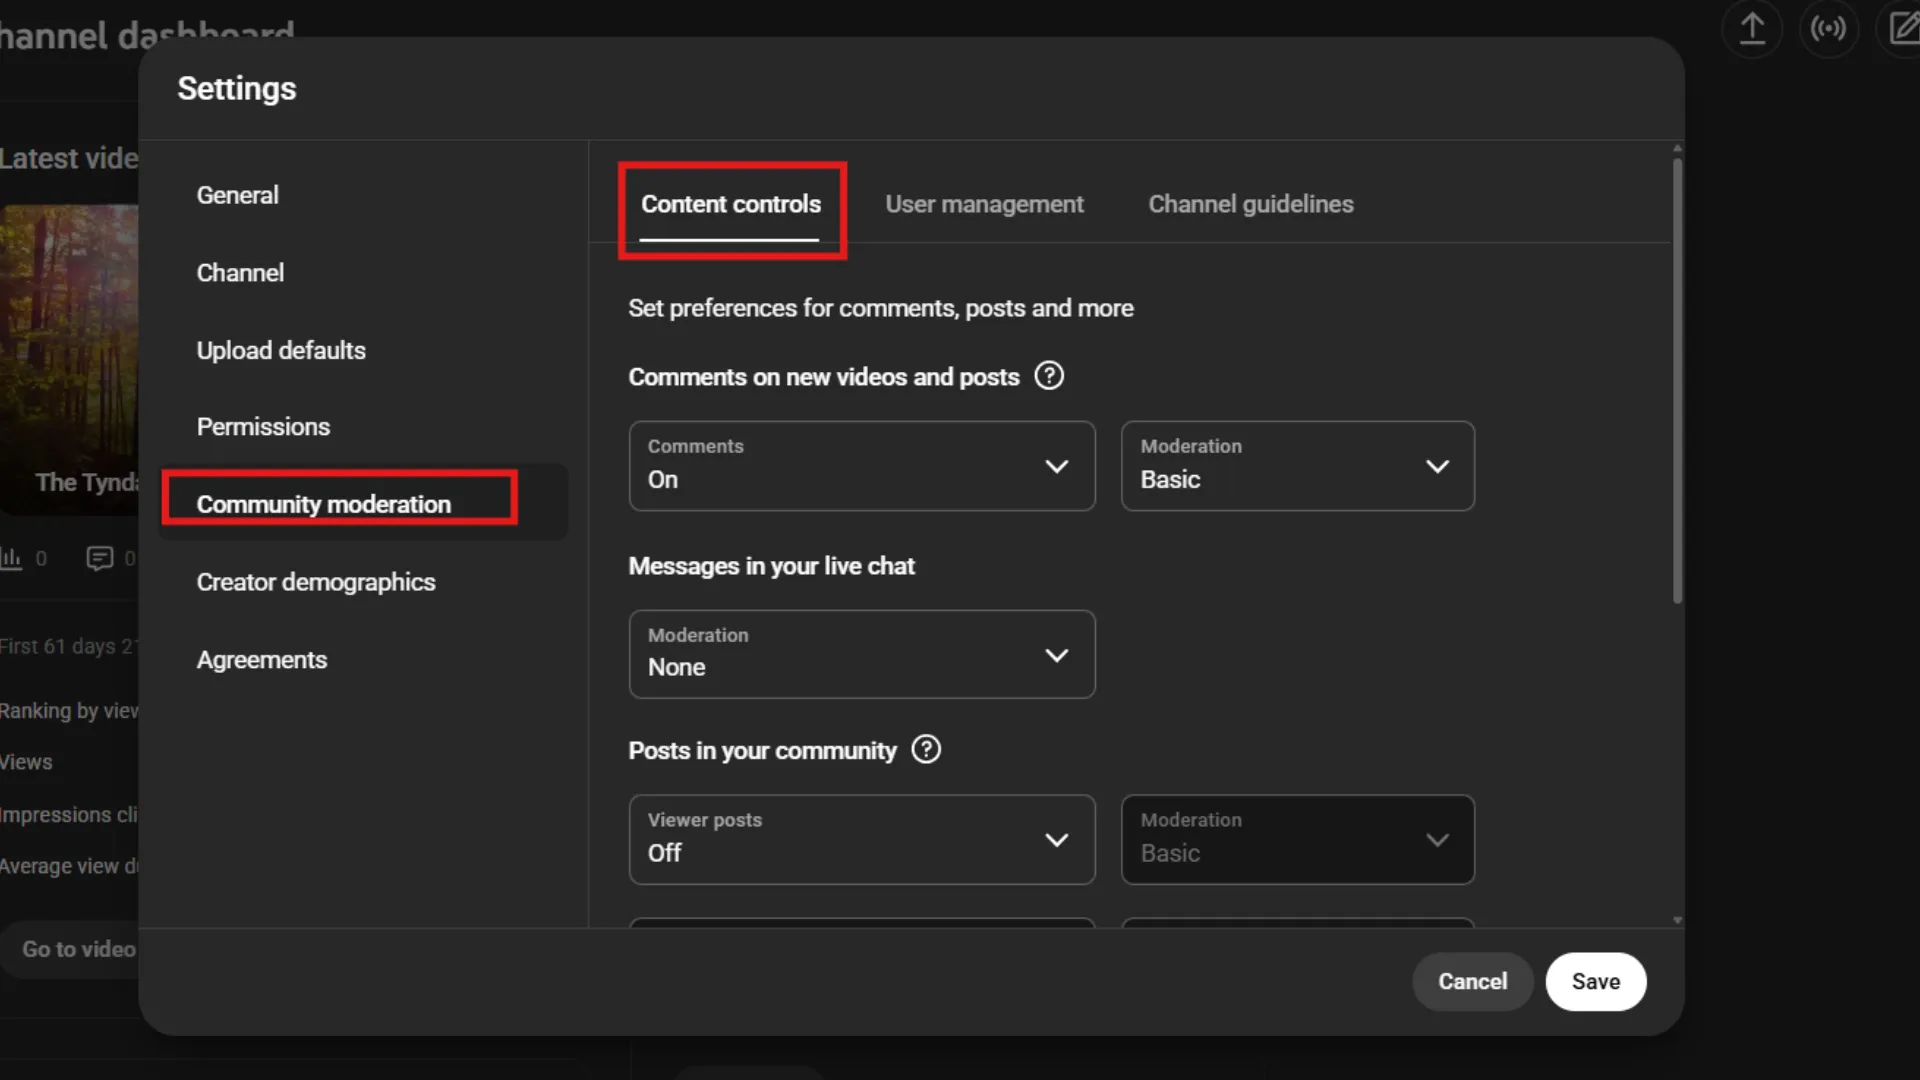The image size is (1920, 1080).
Task: Expand the Comments On dropdown
Action: click(1057, 466)
